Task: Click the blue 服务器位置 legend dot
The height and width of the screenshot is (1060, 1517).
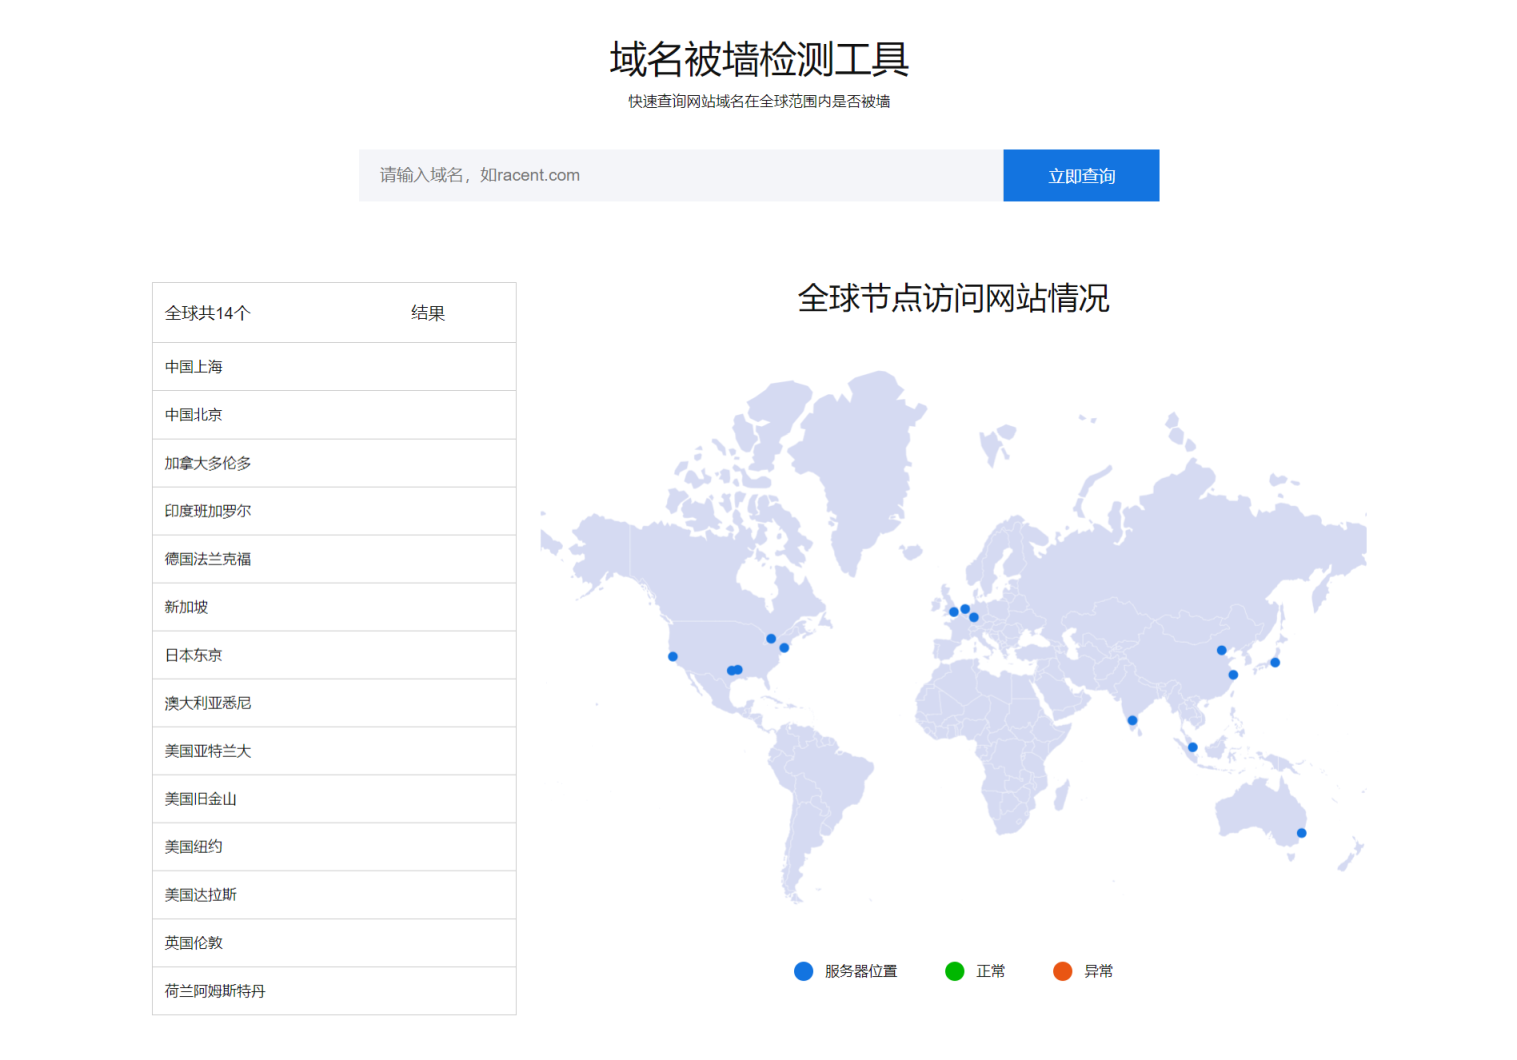Action: [803, 970]
